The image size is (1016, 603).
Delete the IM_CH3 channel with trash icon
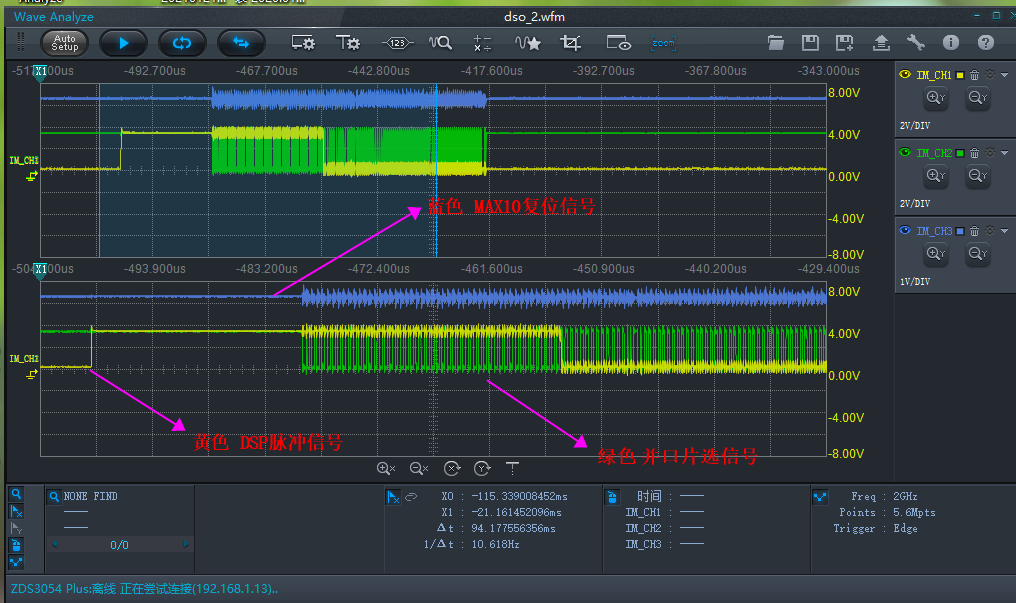pos(974,231)
